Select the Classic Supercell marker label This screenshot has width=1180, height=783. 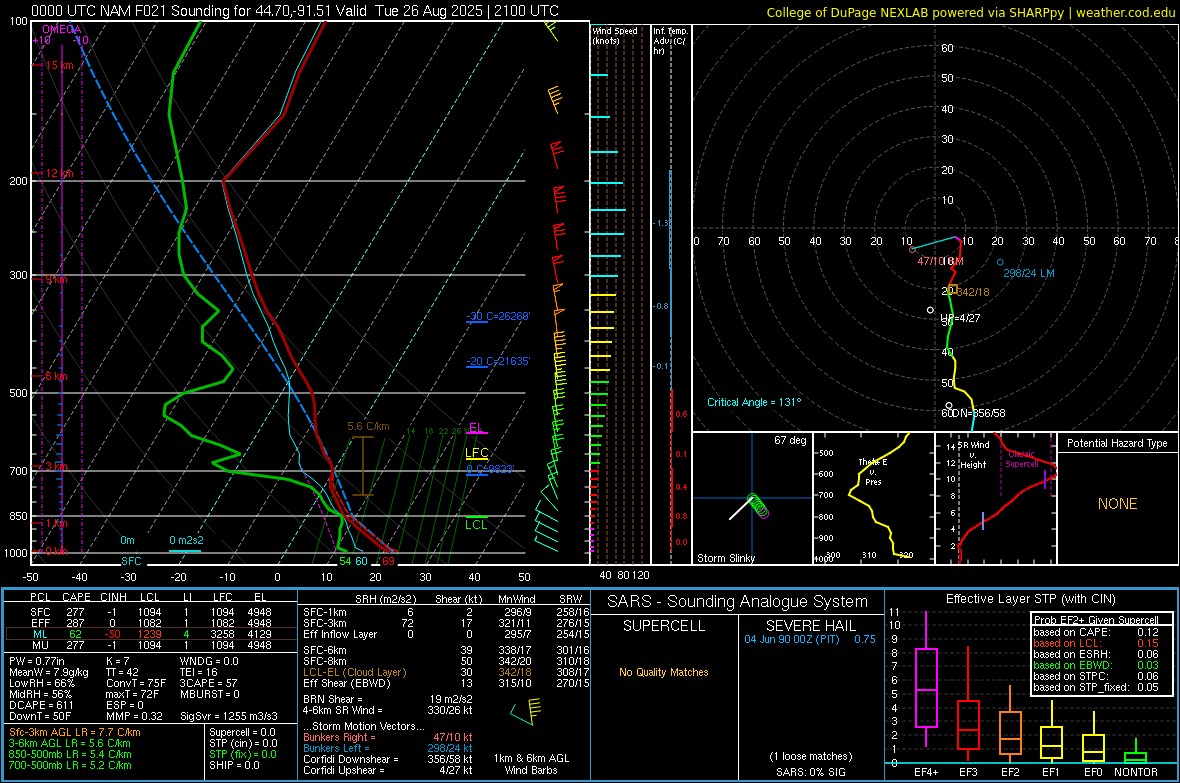(x=1021, y=459)
